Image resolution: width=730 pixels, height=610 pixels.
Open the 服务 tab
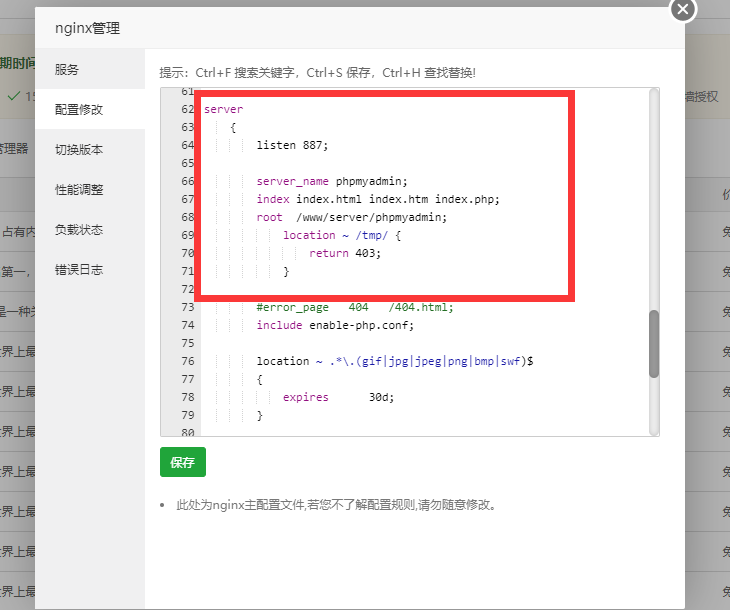click(90, 69)
